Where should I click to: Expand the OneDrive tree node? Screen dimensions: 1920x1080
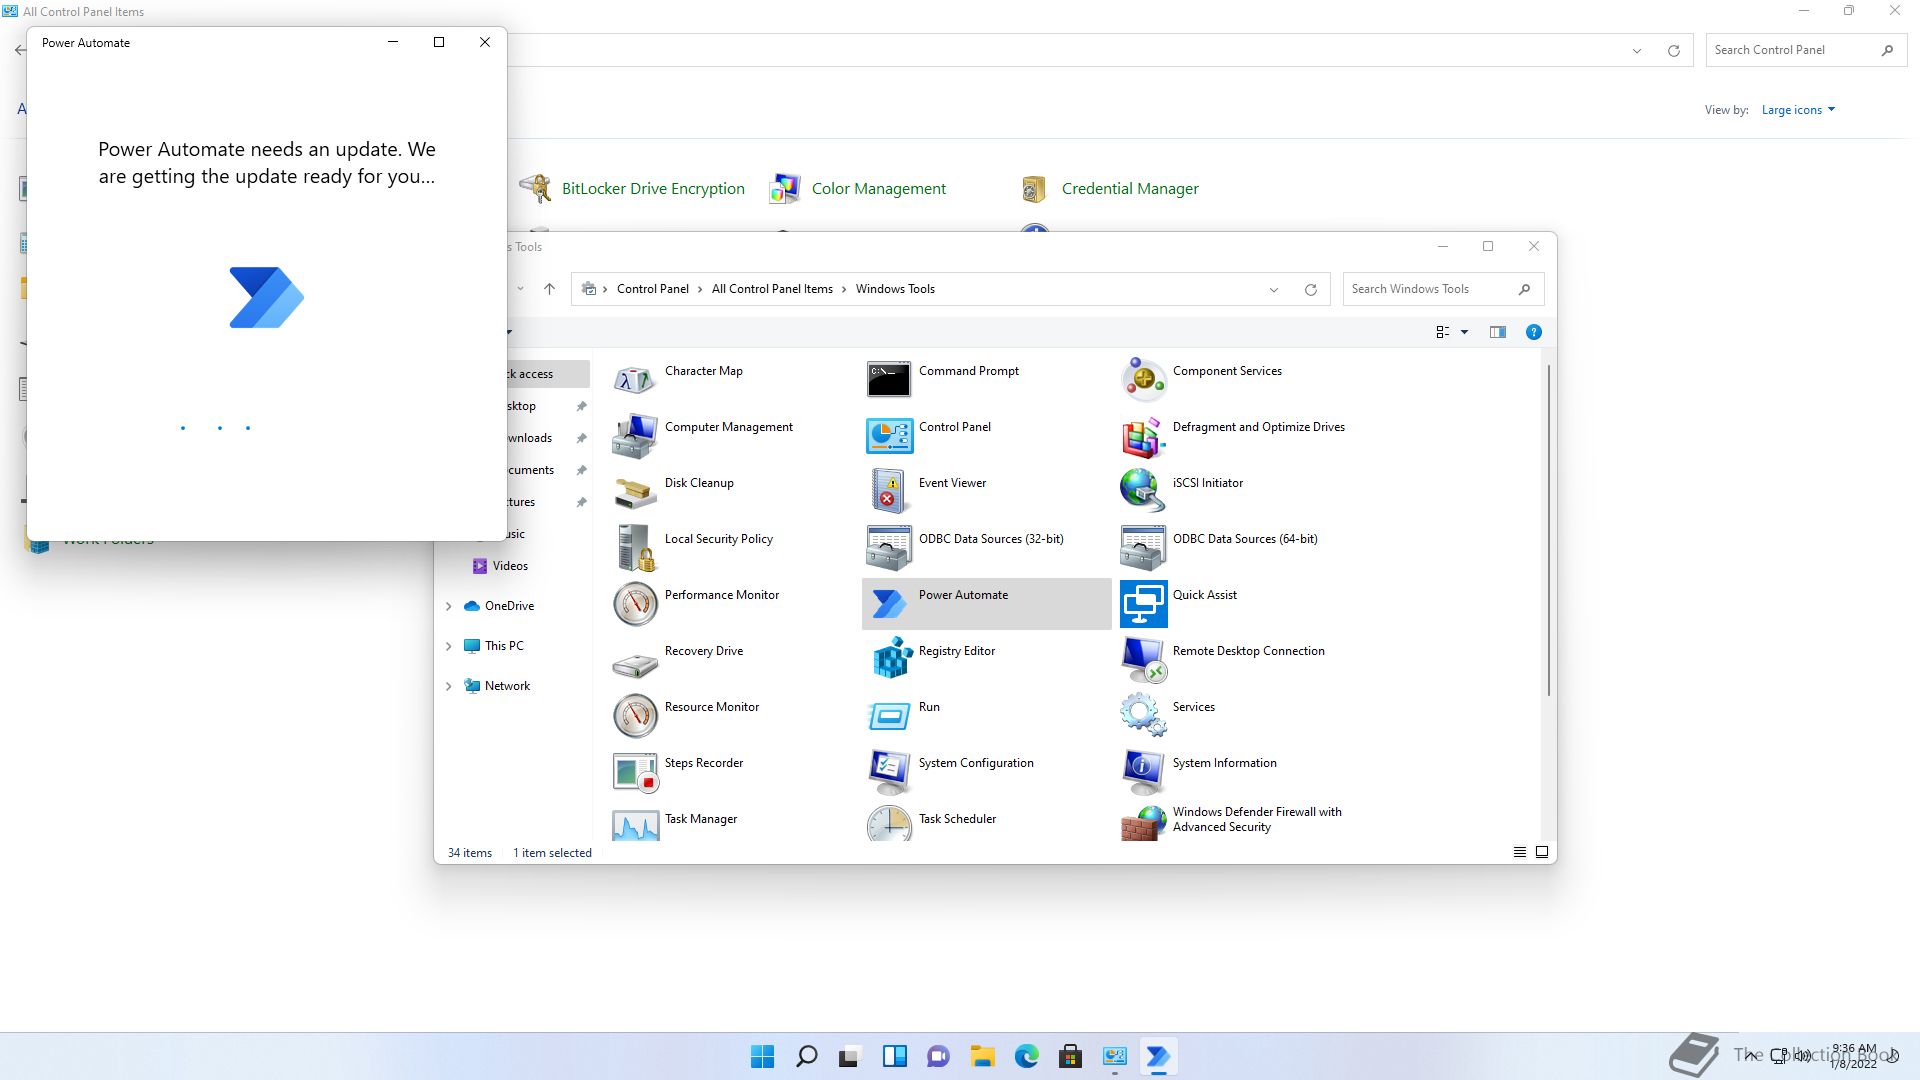pos(449,606)
